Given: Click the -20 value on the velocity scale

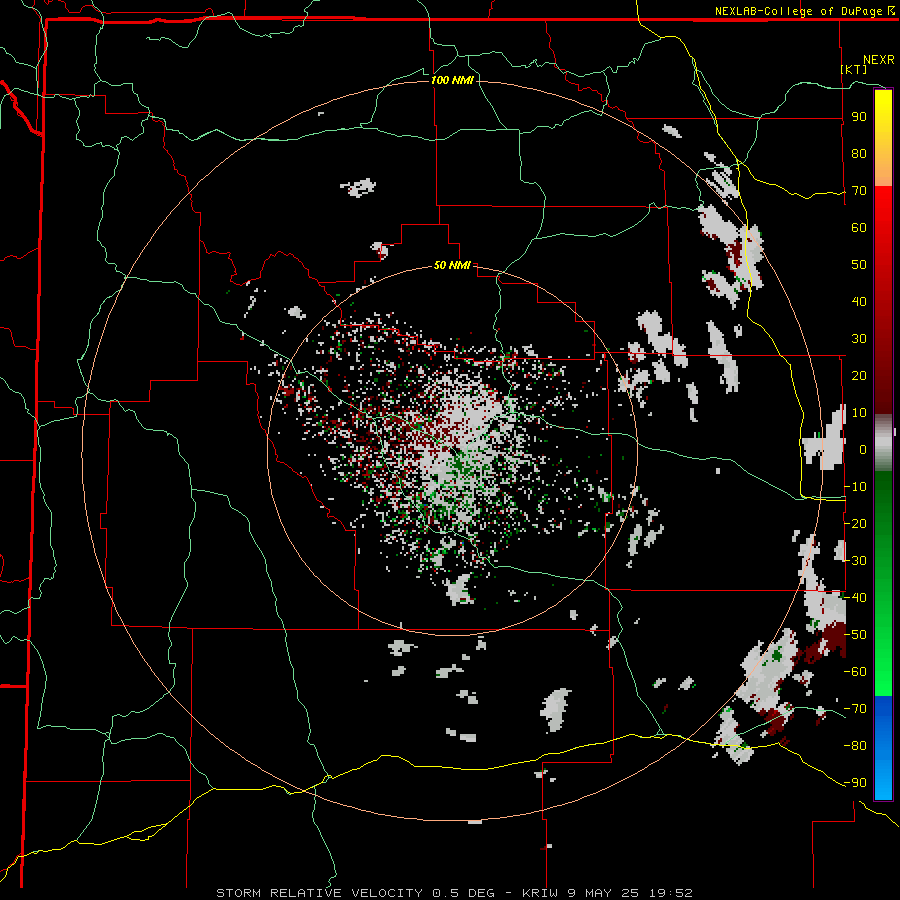Looking at the screenshot, I should [855, 524].
